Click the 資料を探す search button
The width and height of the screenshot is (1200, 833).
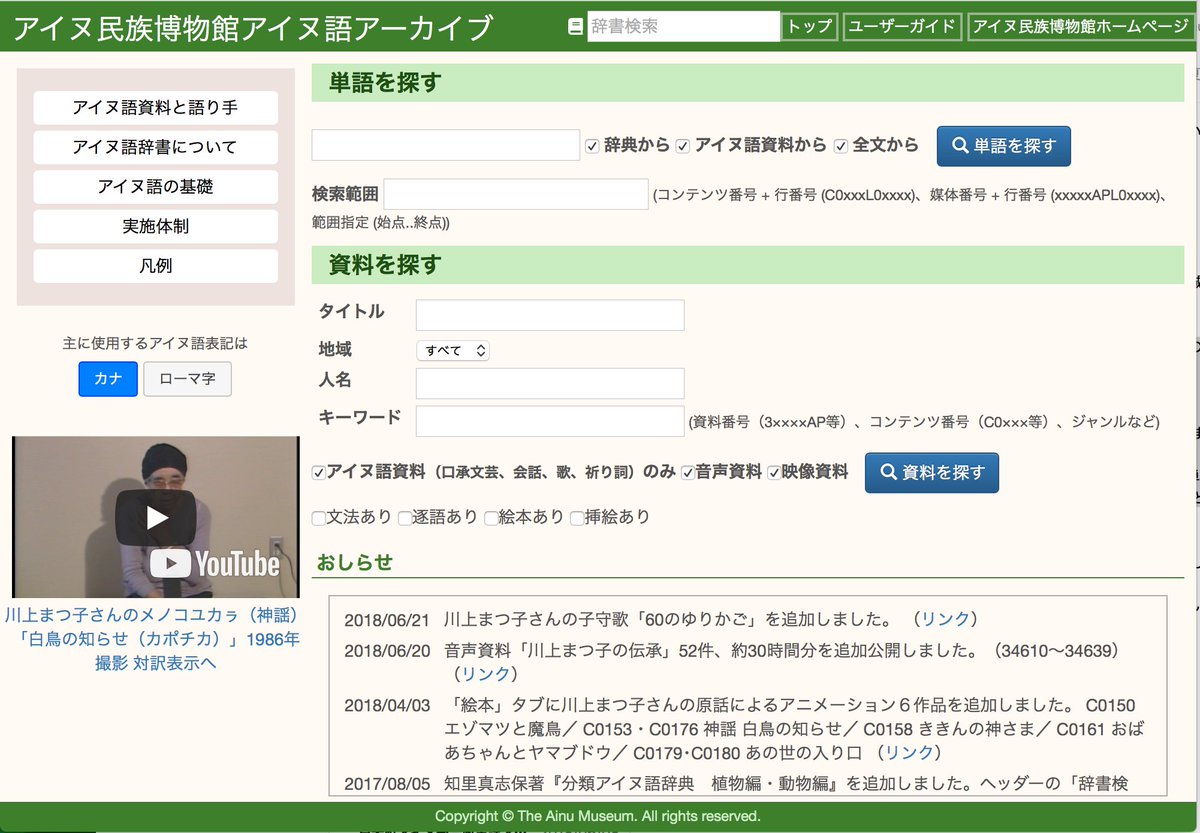pyautogui.click(x=932, y=472)
